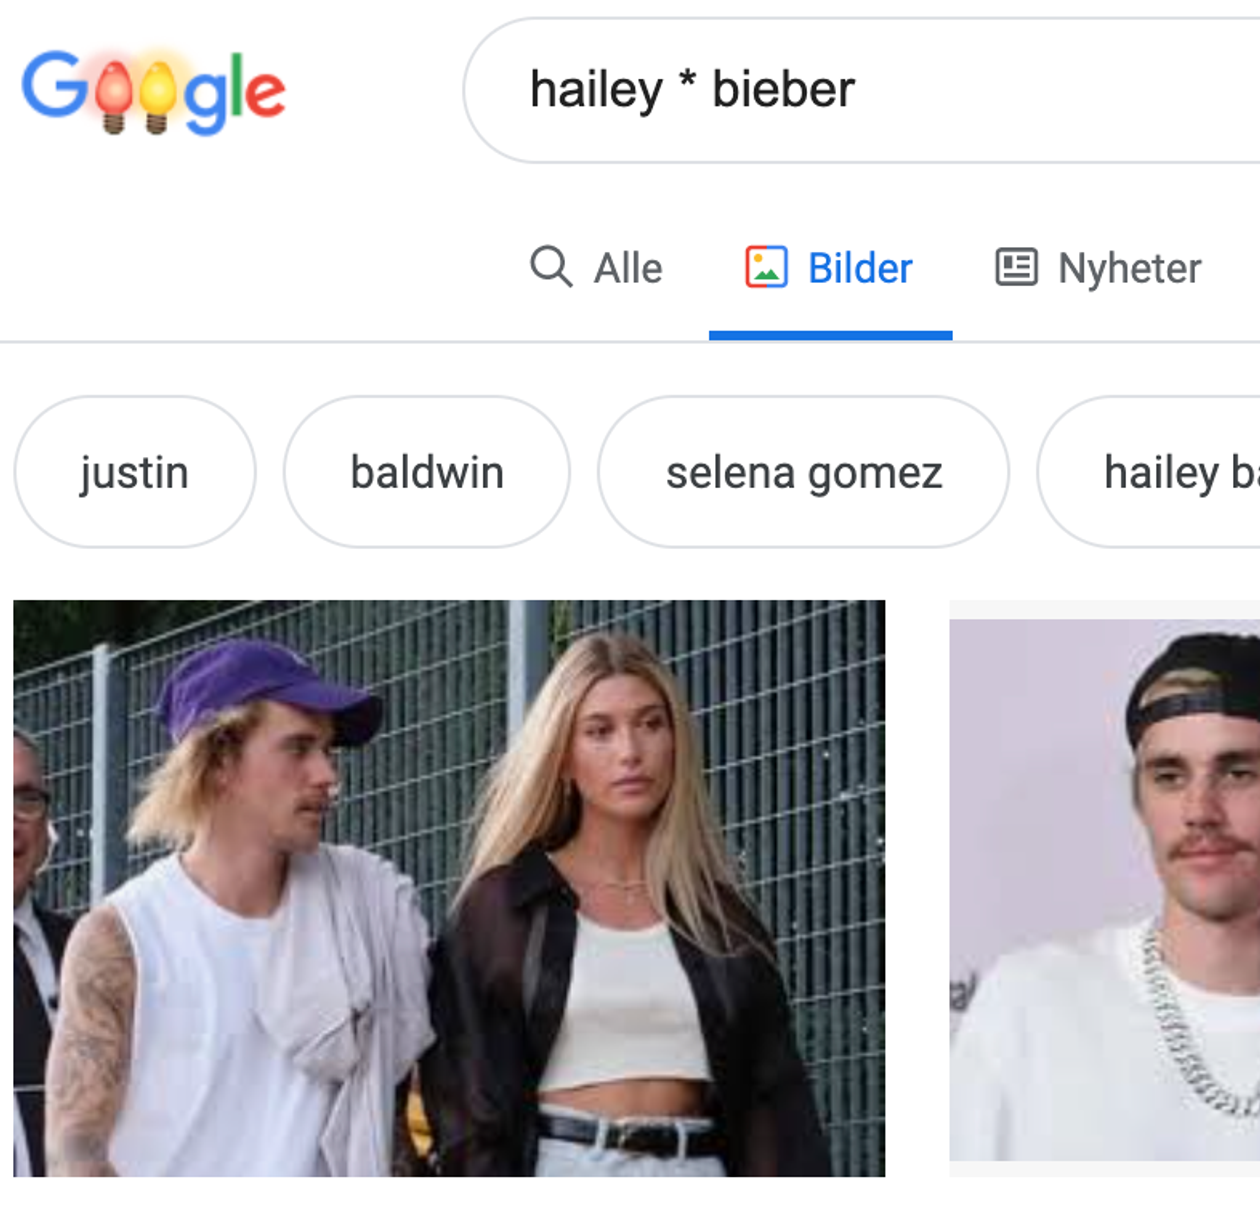Click the newspaper icon beside Nyheter
The width and height of the screenshot is (1260, 1205).
coord(1016,267)
